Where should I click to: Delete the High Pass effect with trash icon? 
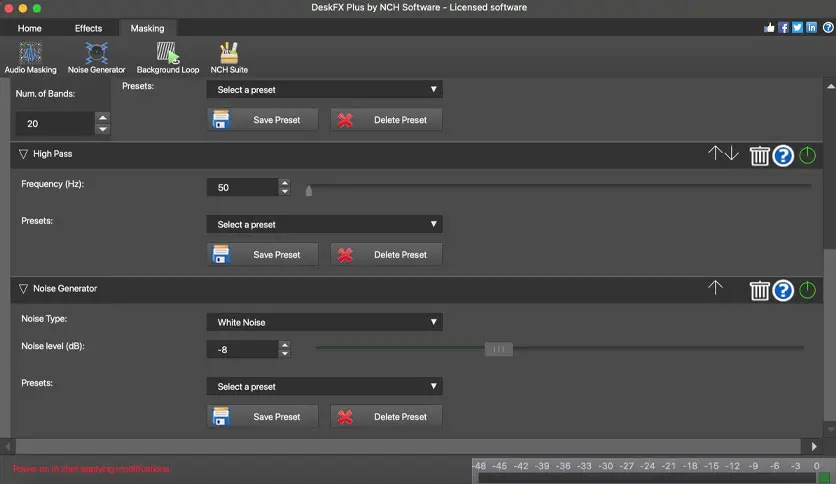759,156
